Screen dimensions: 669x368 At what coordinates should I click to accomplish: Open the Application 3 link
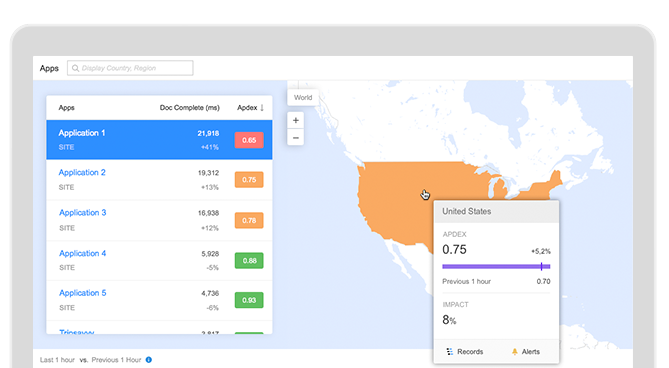click(x=82, y=212)
